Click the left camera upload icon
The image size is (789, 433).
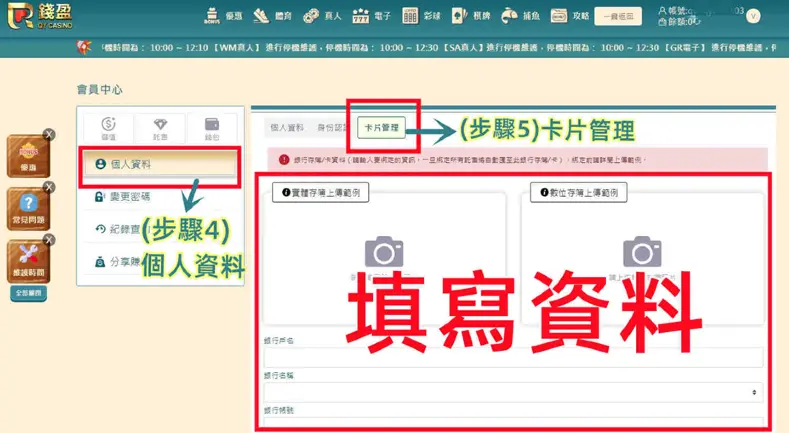(x=383, y=252)
